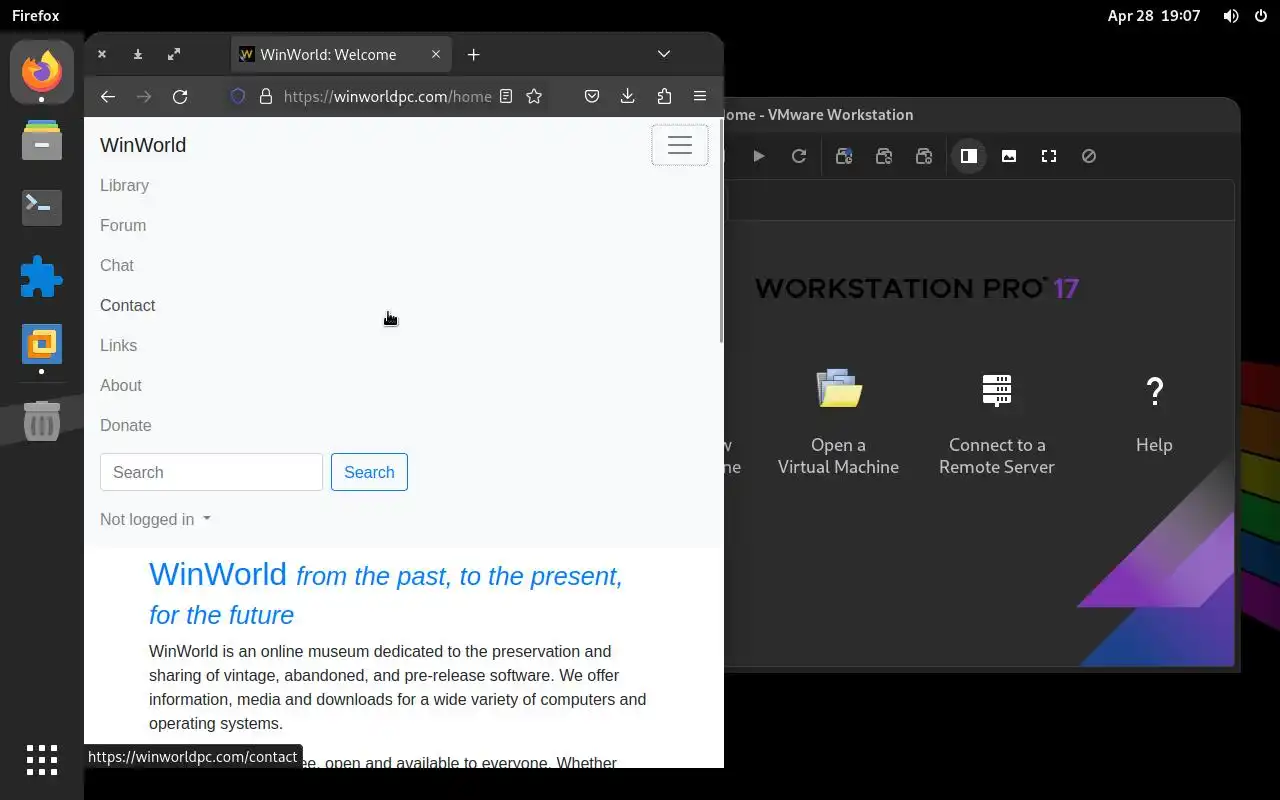Bookmark this page with the star

click(x=534, y=96)
